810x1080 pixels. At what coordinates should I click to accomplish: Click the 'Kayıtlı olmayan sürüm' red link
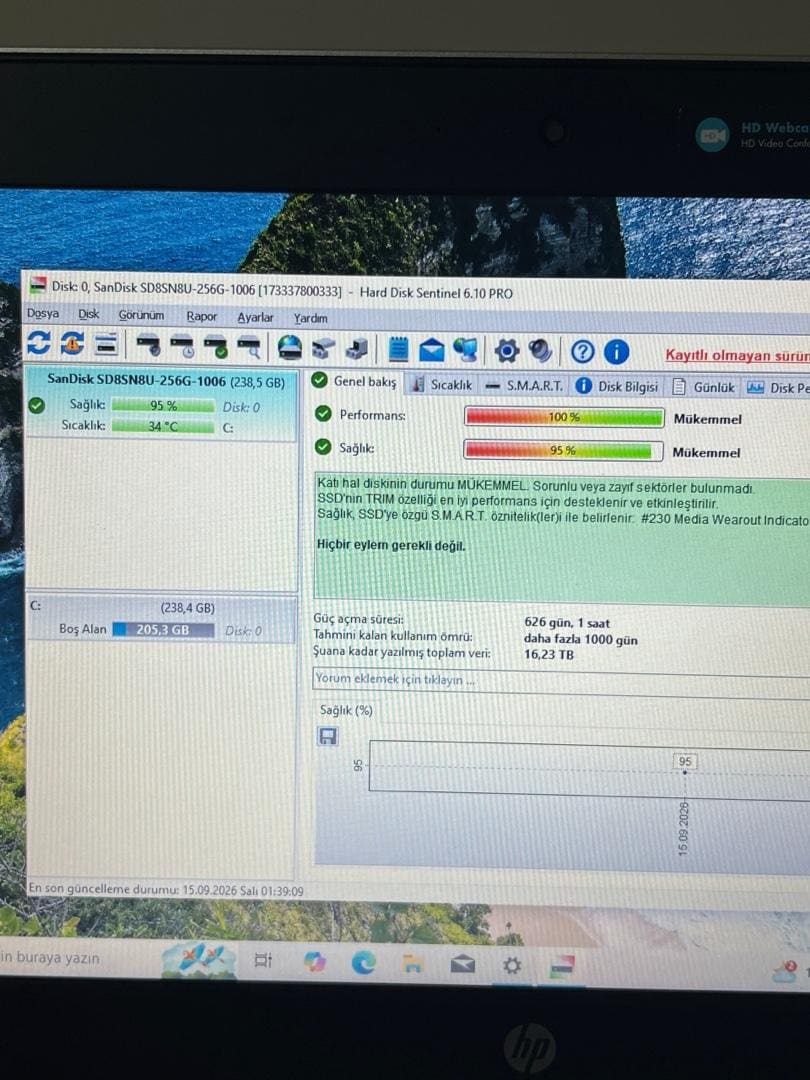tap(737, 356)
